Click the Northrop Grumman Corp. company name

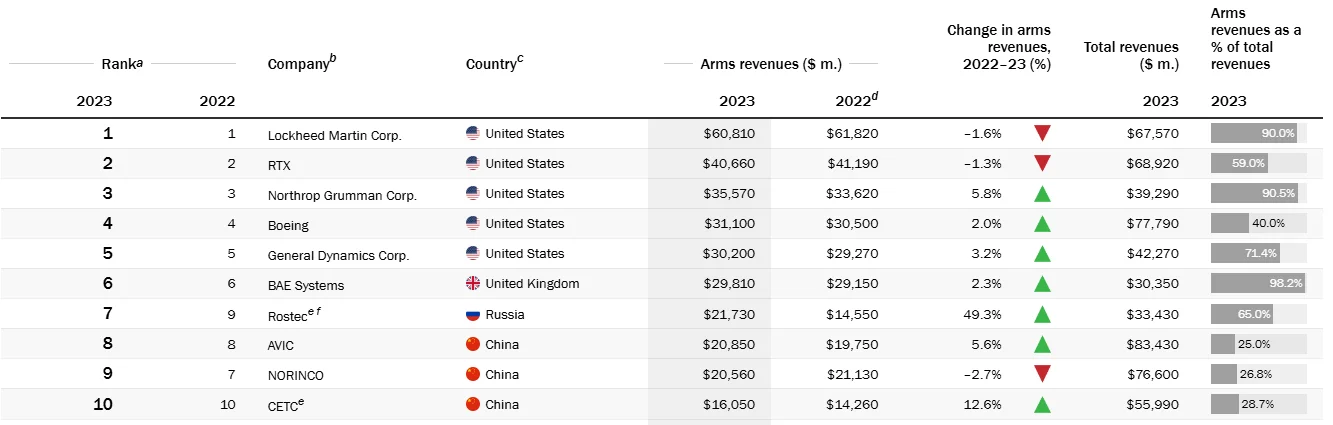342,195
